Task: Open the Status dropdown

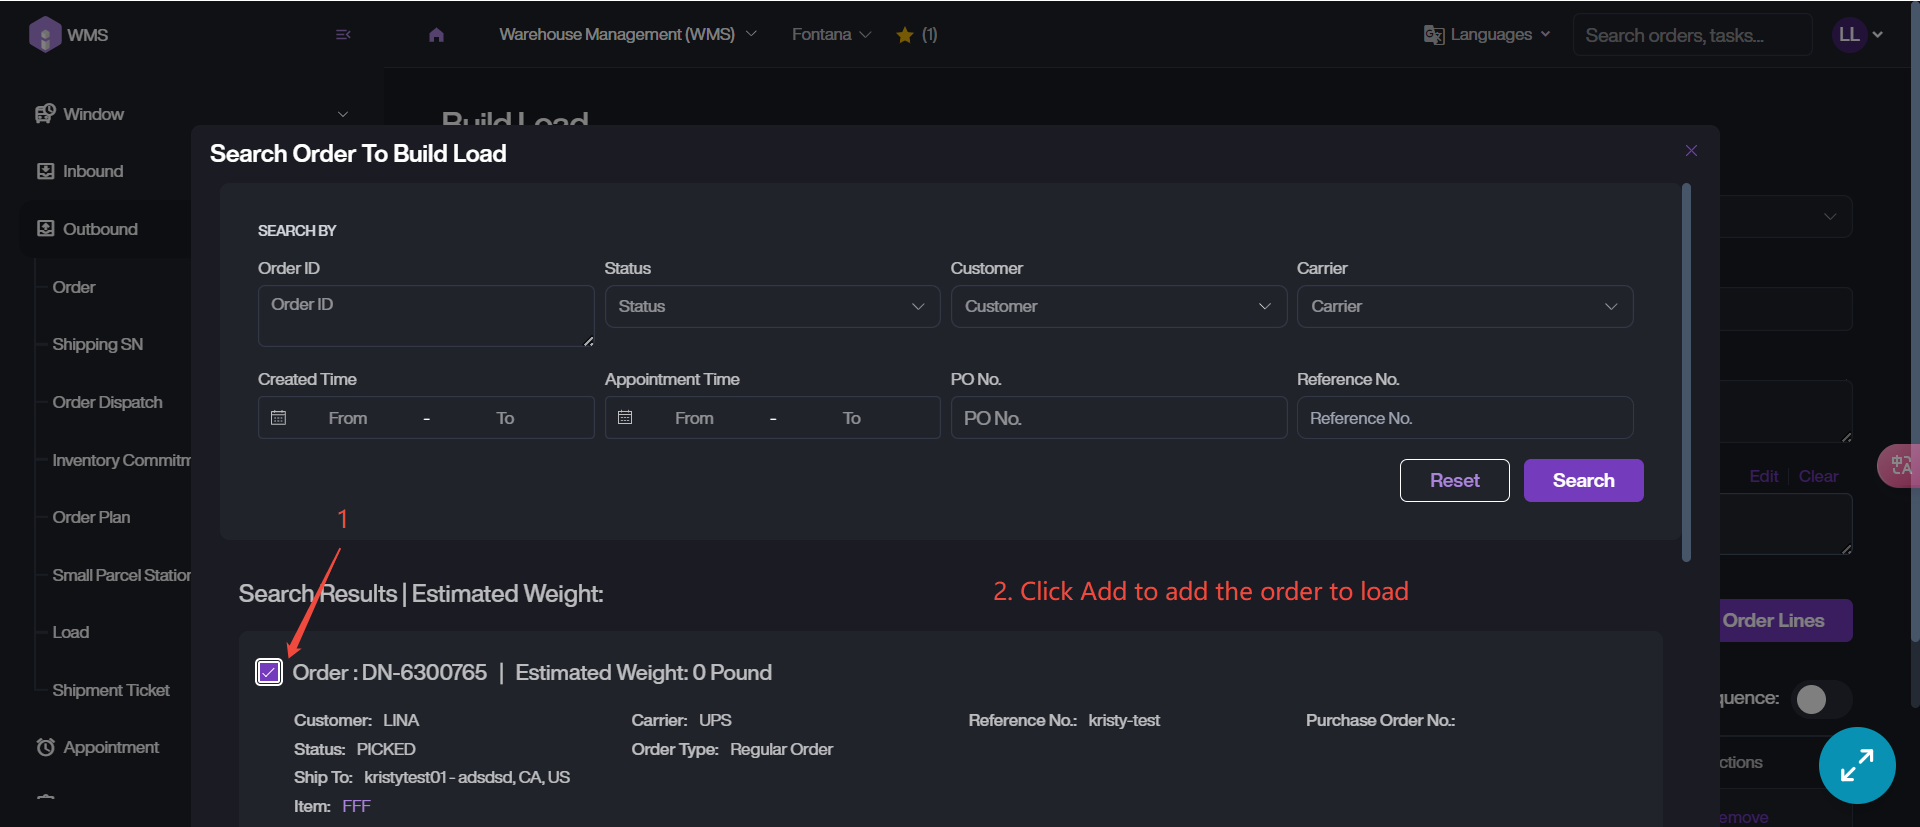Action: 771,307
